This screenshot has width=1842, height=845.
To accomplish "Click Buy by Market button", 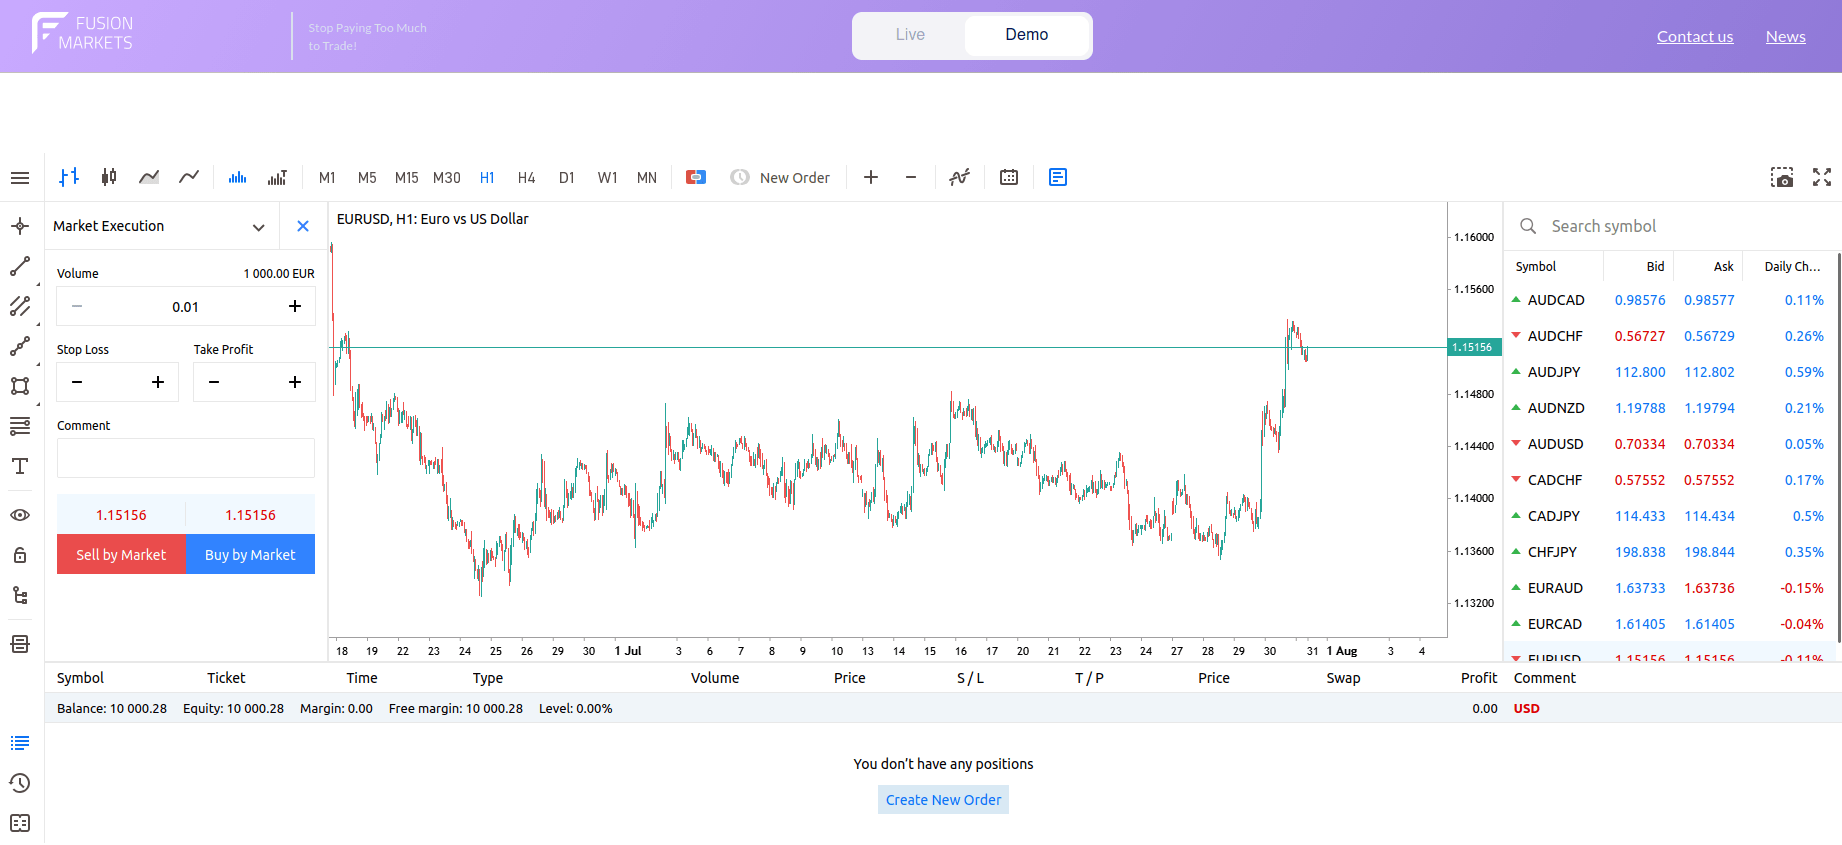I will [x=250, y=554].
